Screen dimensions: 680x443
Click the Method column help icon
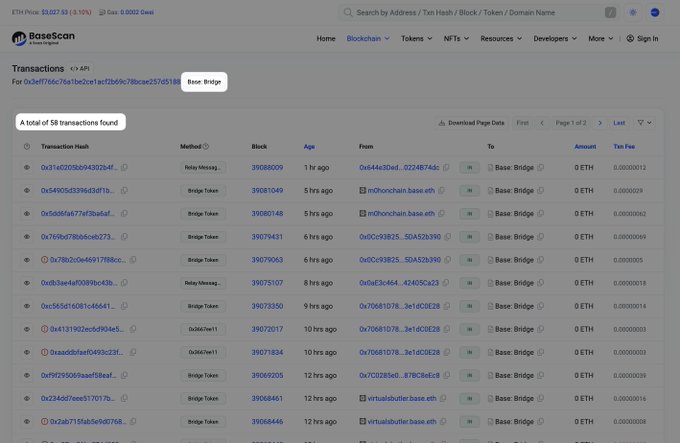206,146
